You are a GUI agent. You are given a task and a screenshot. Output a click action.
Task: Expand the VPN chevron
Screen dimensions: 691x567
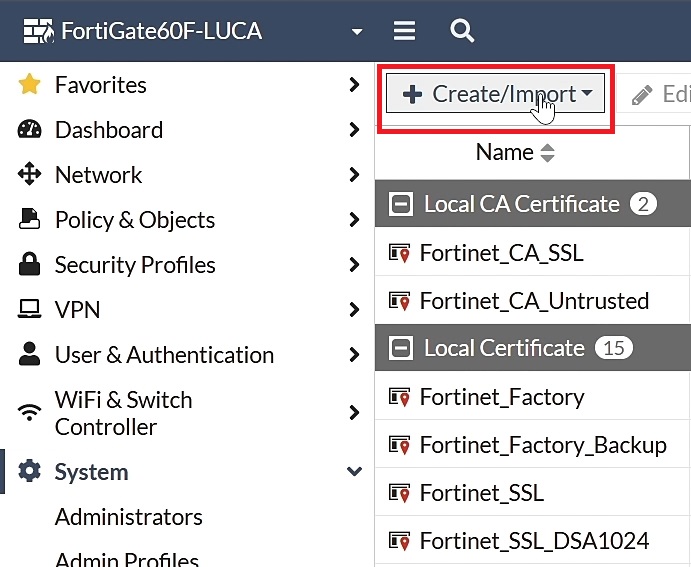tap(354, 309)
